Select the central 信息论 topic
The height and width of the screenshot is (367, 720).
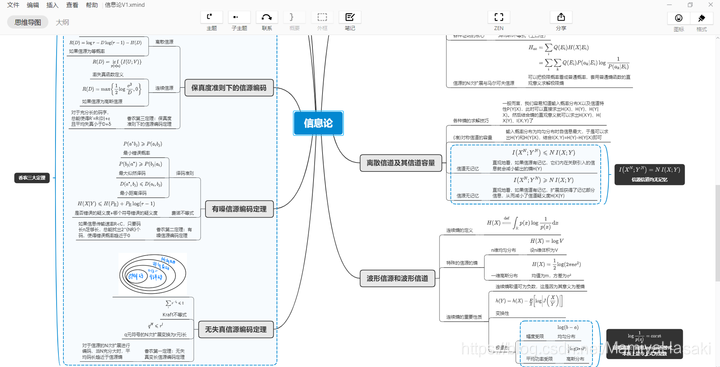[x=318, y=123]
